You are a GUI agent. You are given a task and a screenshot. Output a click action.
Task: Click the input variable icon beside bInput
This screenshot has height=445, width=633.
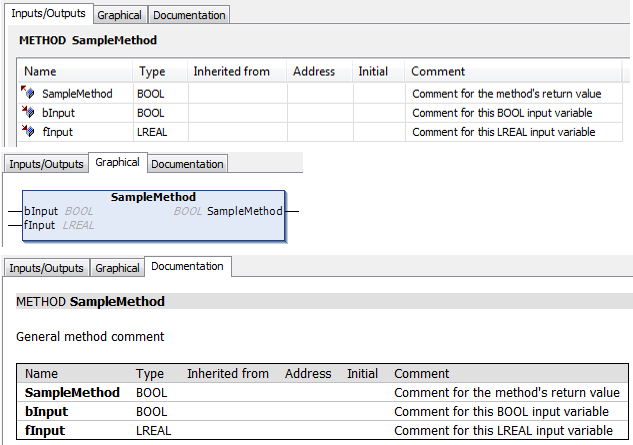point(28,111)
